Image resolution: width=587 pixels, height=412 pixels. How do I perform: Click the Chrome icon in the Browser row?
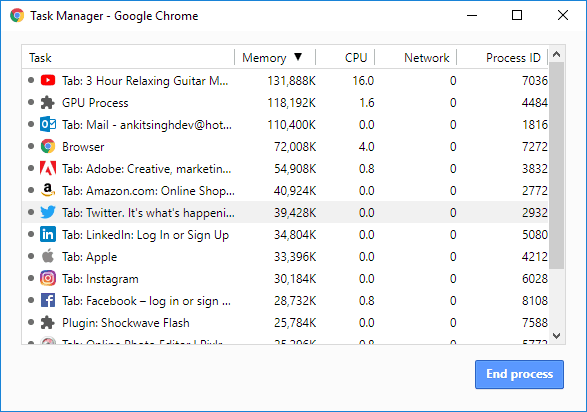[x=48, y=146]
